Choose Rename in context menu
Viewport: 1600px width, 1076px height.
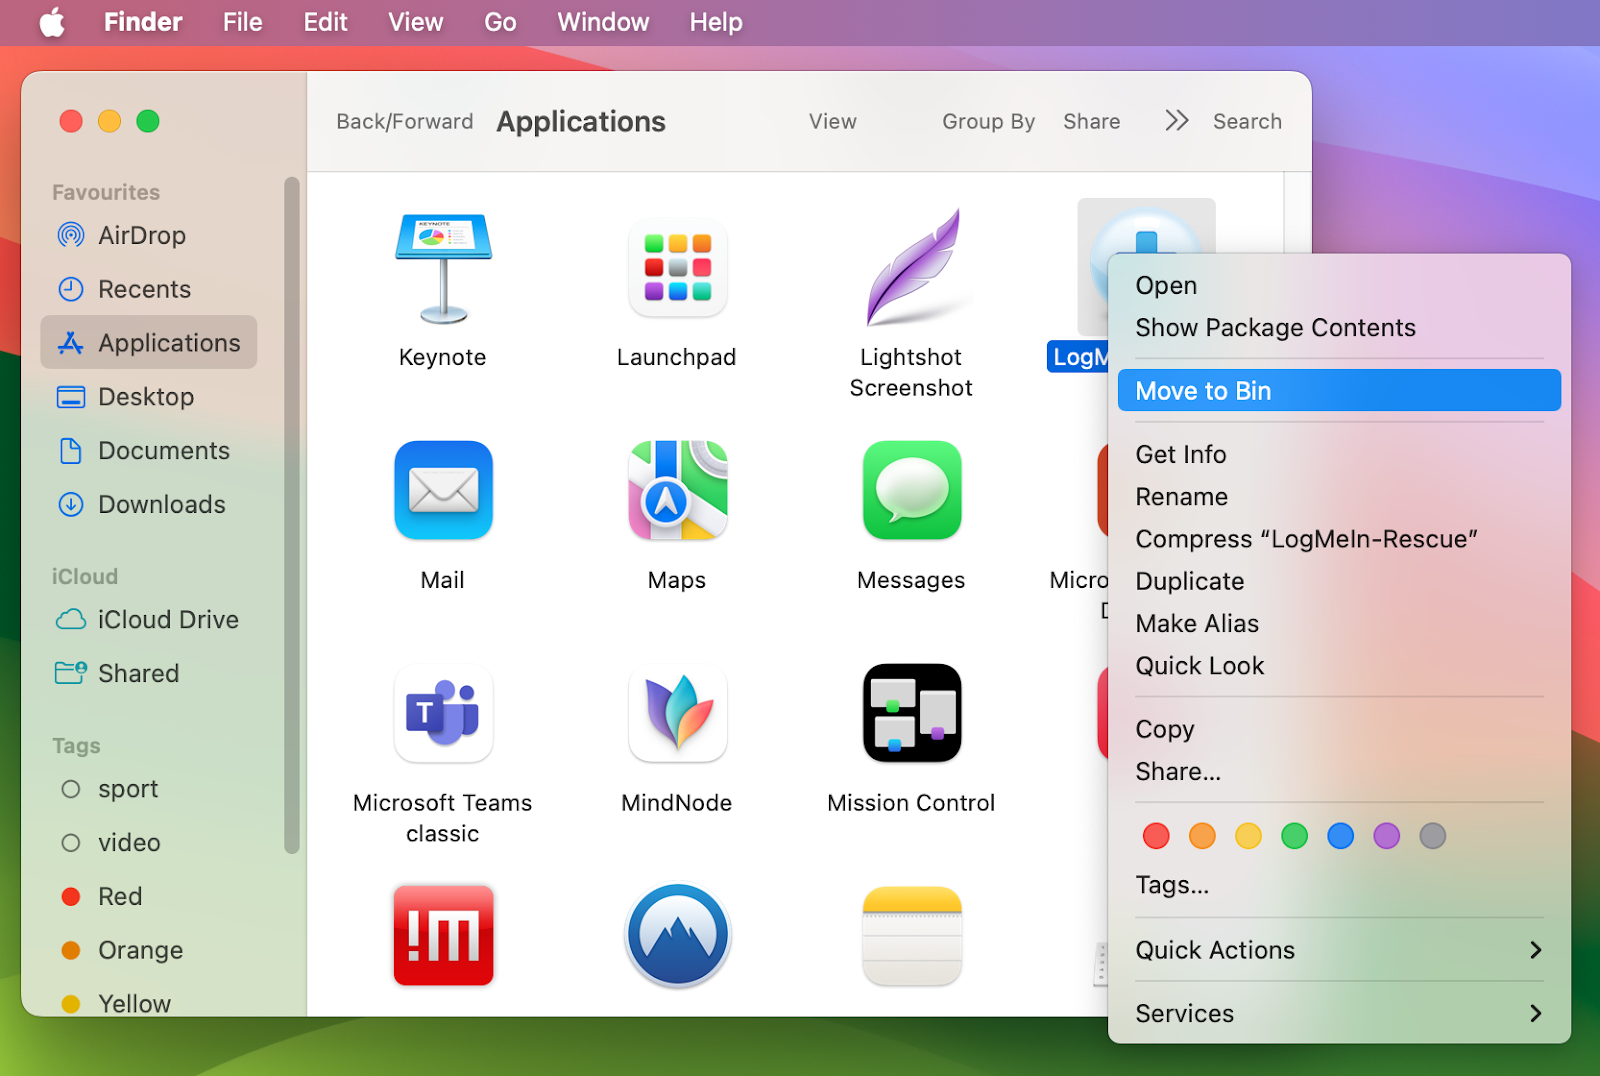tap(1339, 496)
